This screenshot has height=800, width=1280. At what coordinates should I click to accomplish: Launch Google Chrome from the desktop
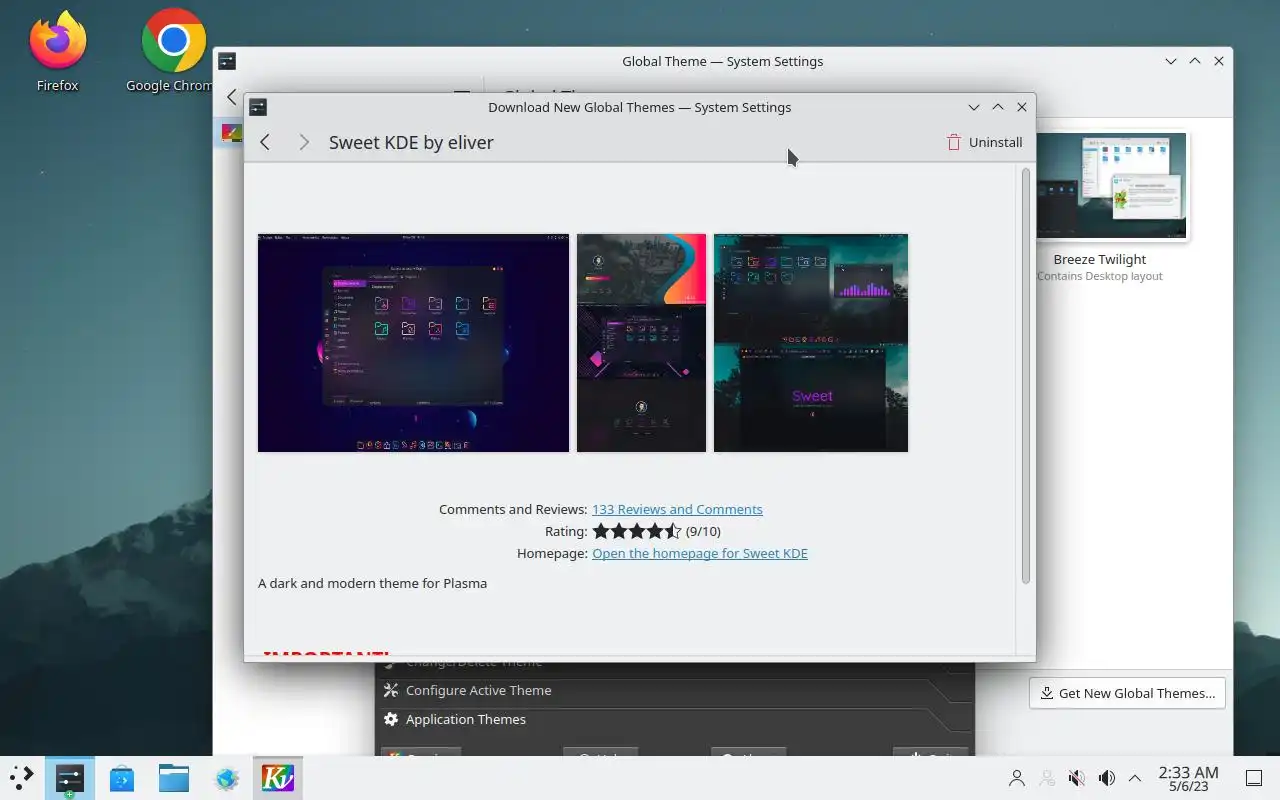pyautogui.click(x=173, y=52)
